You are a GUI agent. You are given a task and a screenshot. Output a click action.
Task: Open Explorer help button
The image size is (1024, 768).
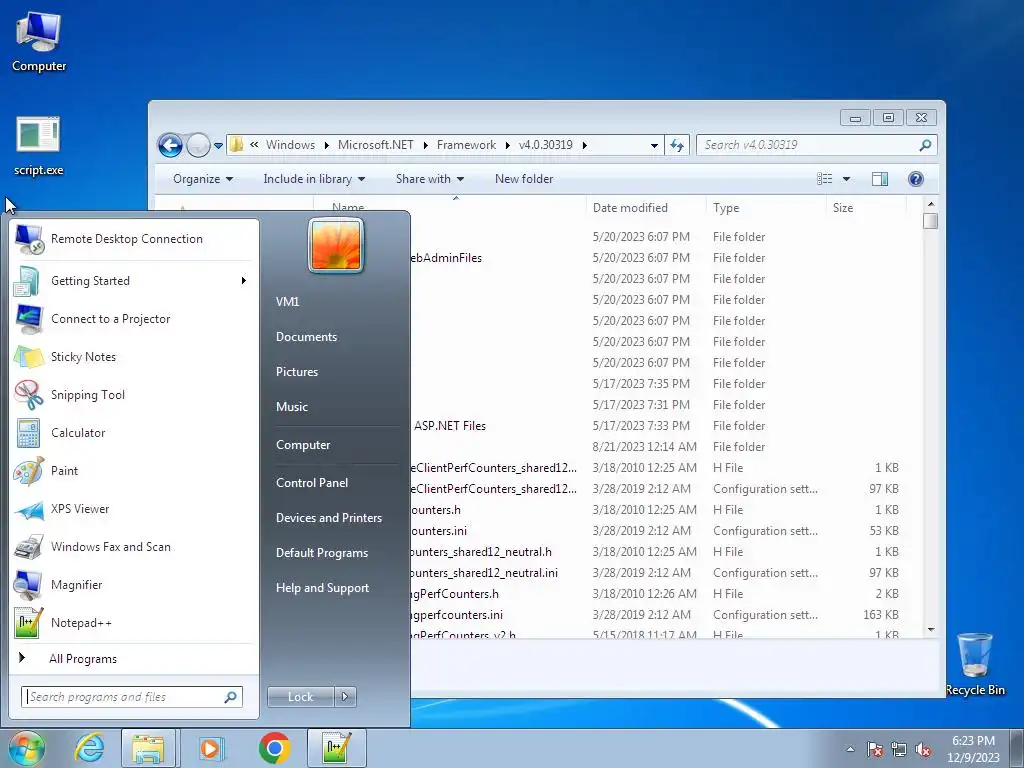pyautogui.click(x=916, y=179)
